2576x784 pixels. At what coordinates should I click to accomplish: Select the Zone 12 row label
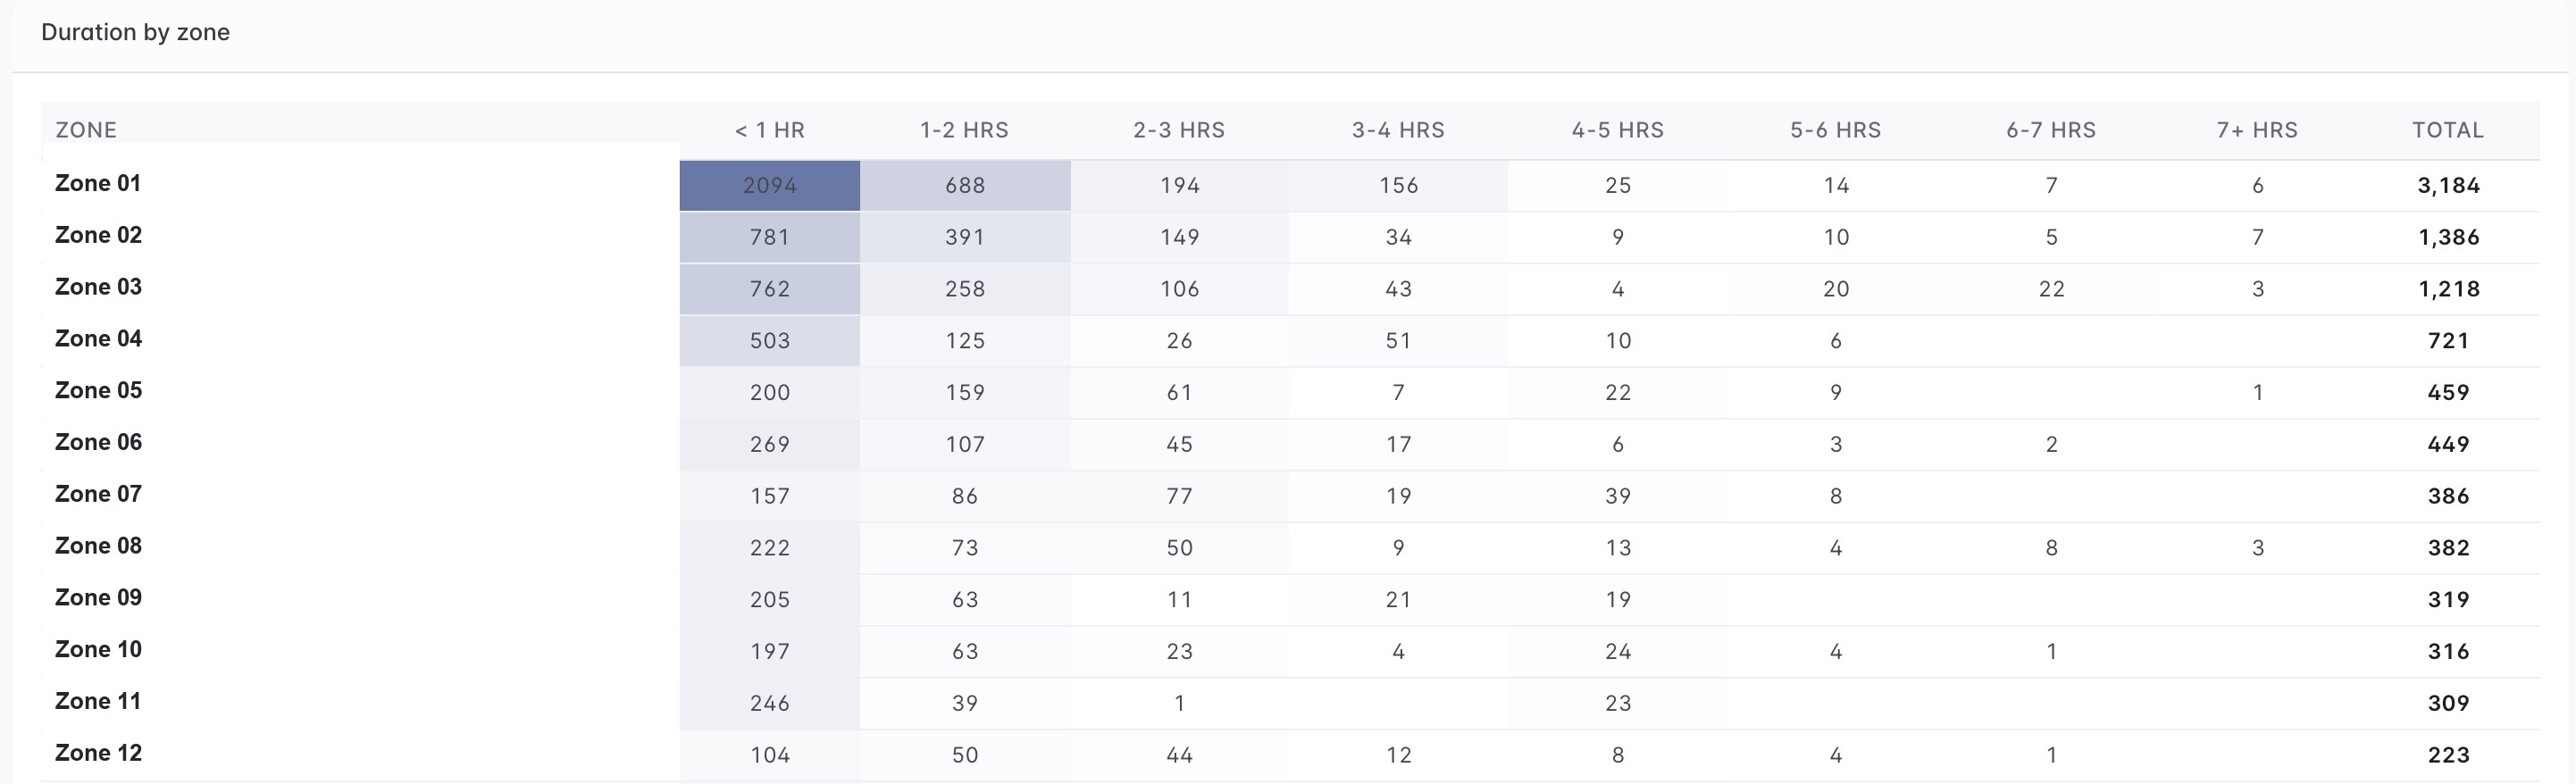tap(98, 753)
